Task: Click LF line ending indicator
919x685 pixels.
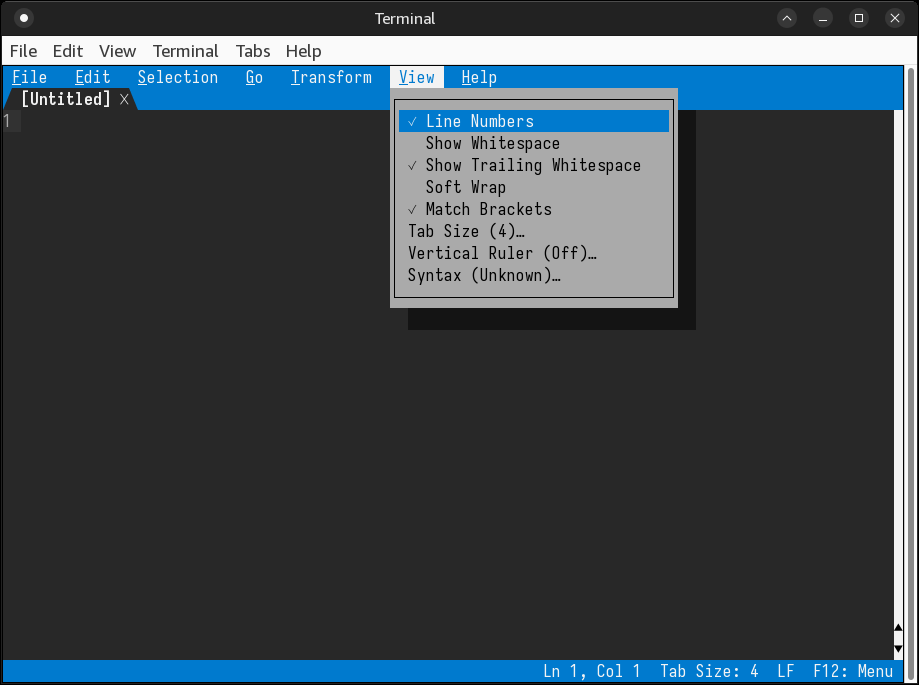Action: [785, 671]
